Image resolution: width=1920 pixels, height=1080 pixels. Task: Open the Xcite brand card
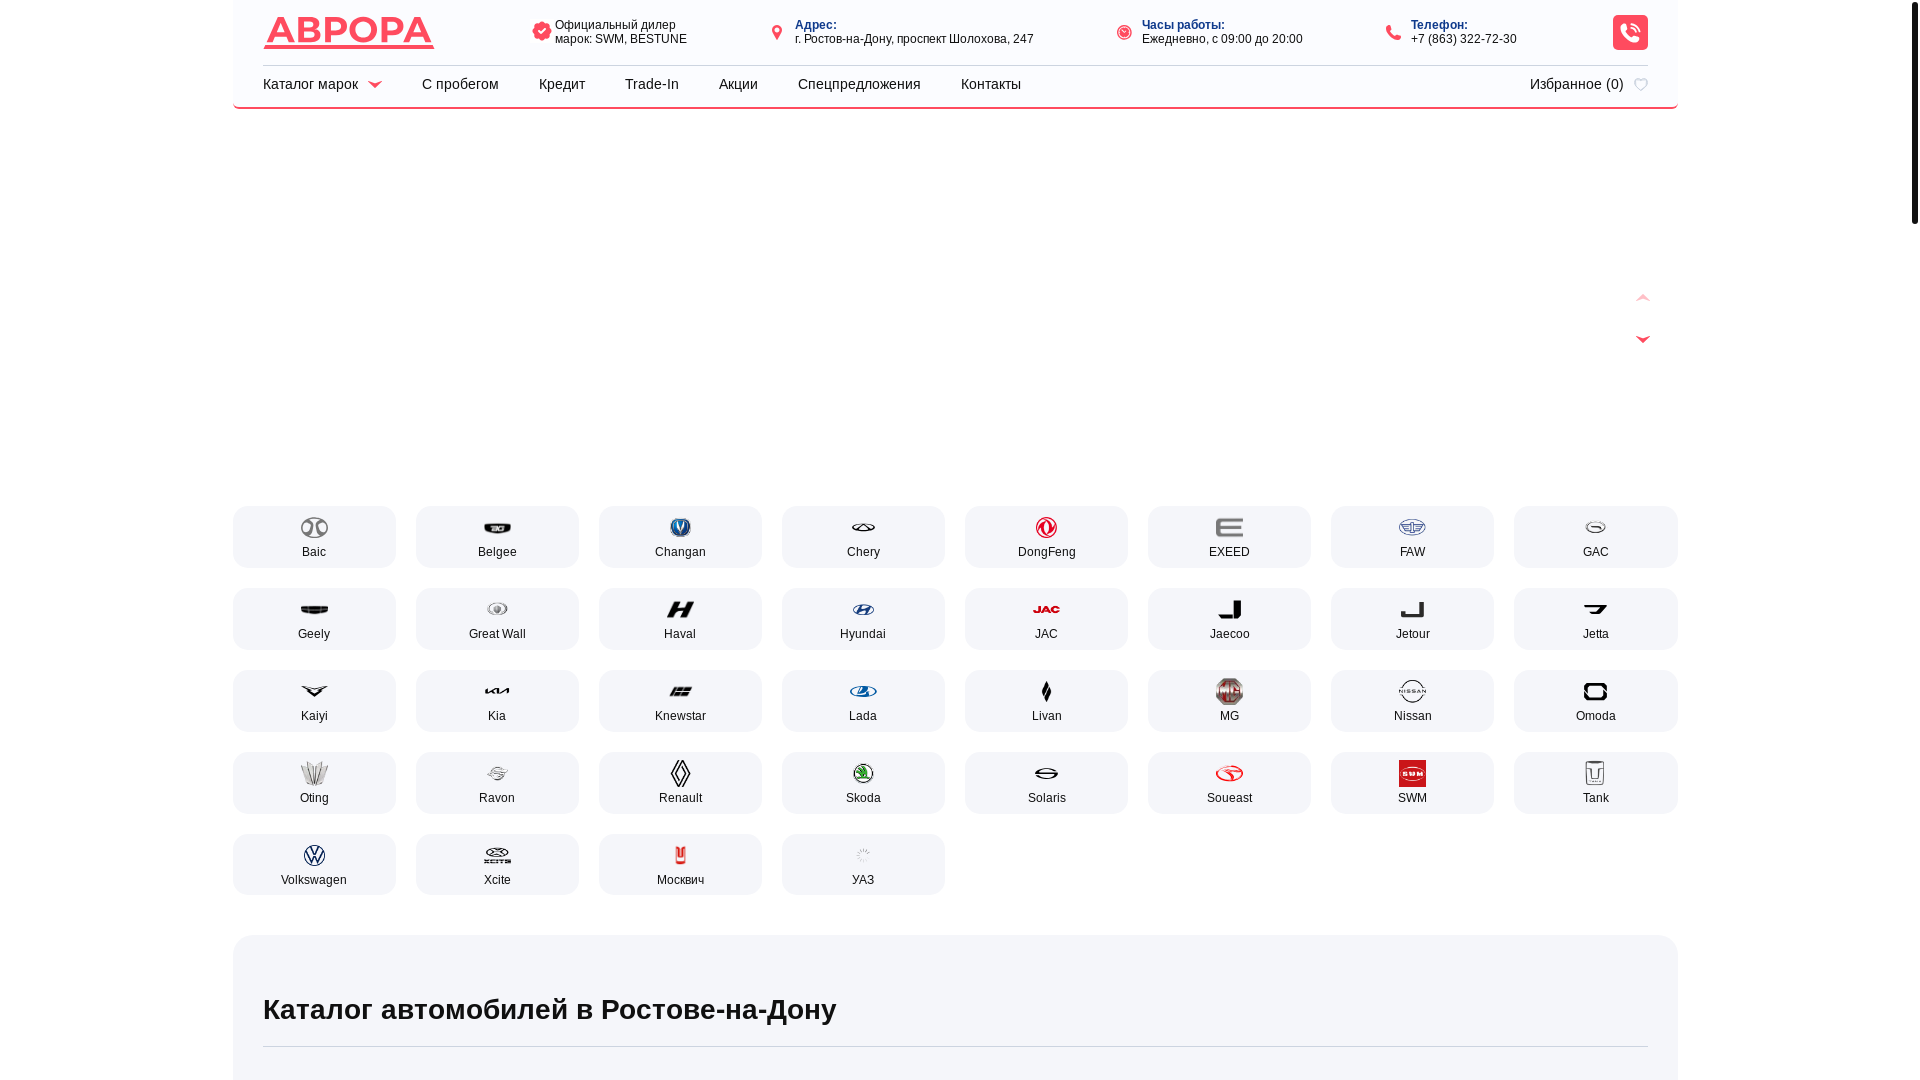[497, 865]
